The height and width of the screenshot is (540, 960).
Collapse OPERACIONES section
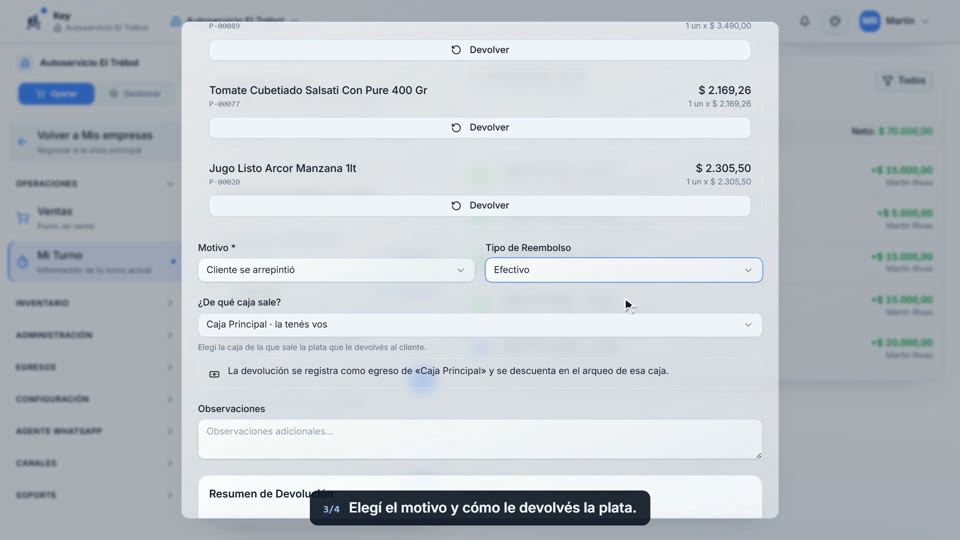click(x=95, y=184)
